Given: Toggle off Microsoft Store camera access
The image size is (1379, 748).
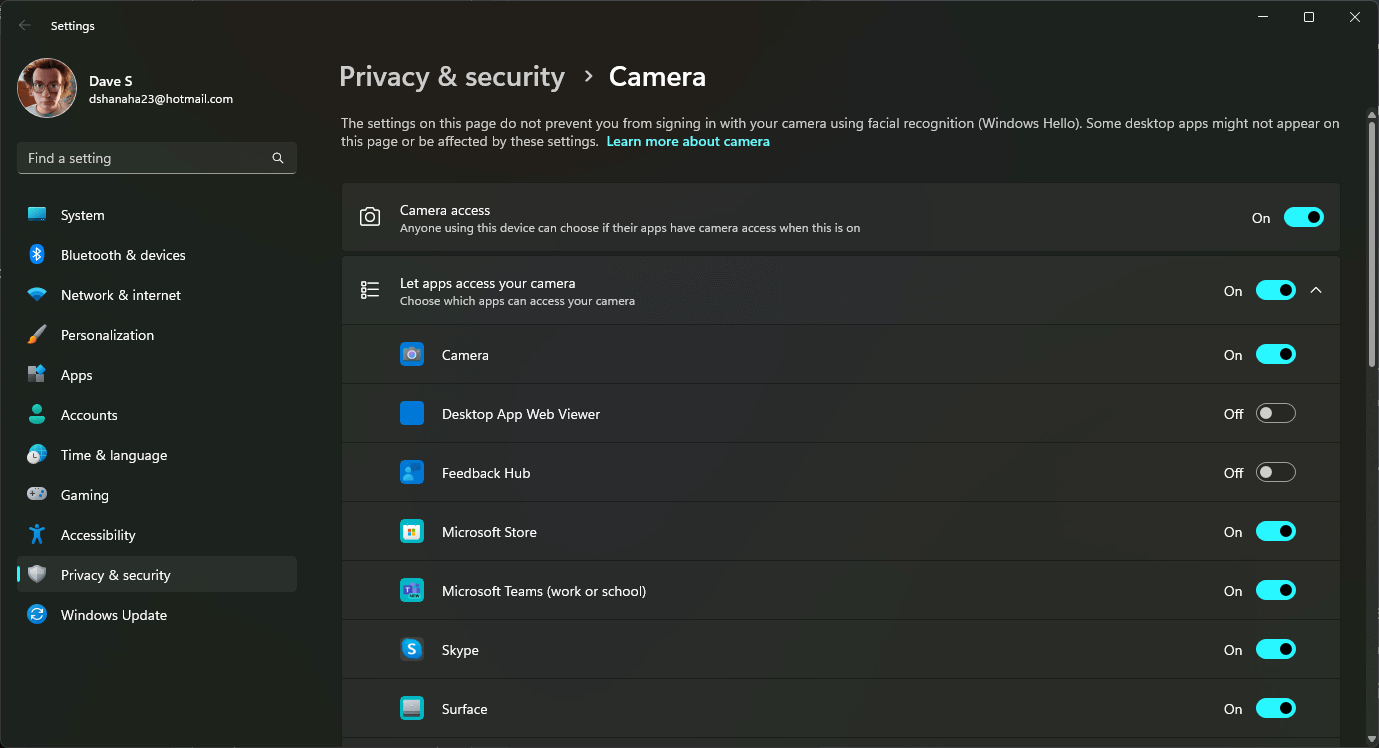Looking at the screenshot, I should pos(1276,531).
